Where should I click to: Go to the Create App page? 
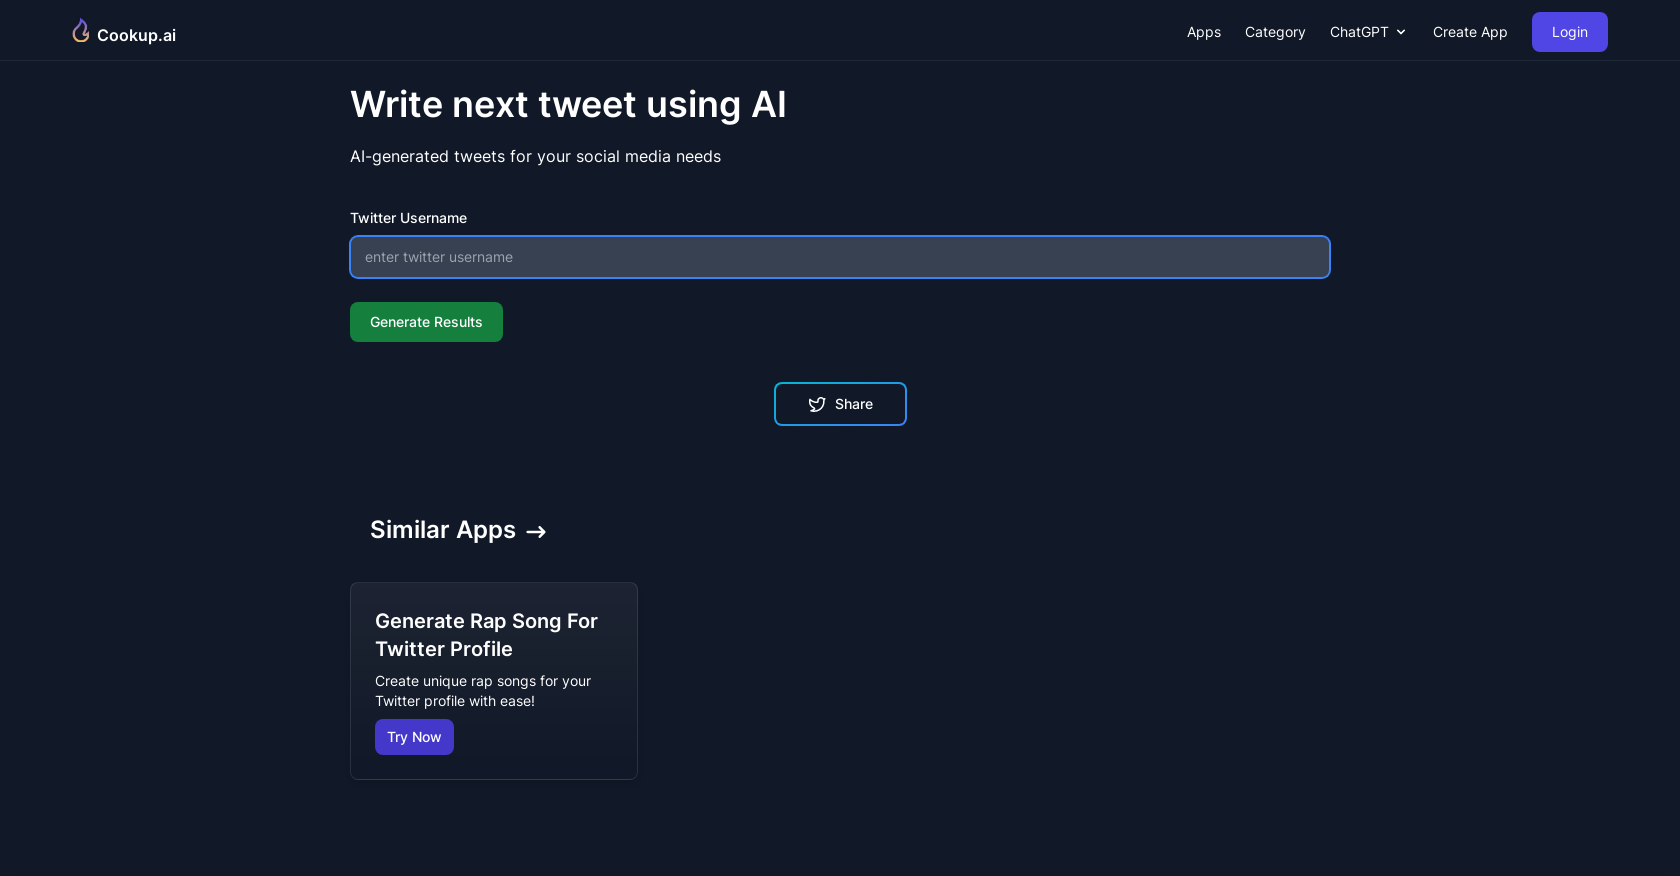pos(1470,32)
